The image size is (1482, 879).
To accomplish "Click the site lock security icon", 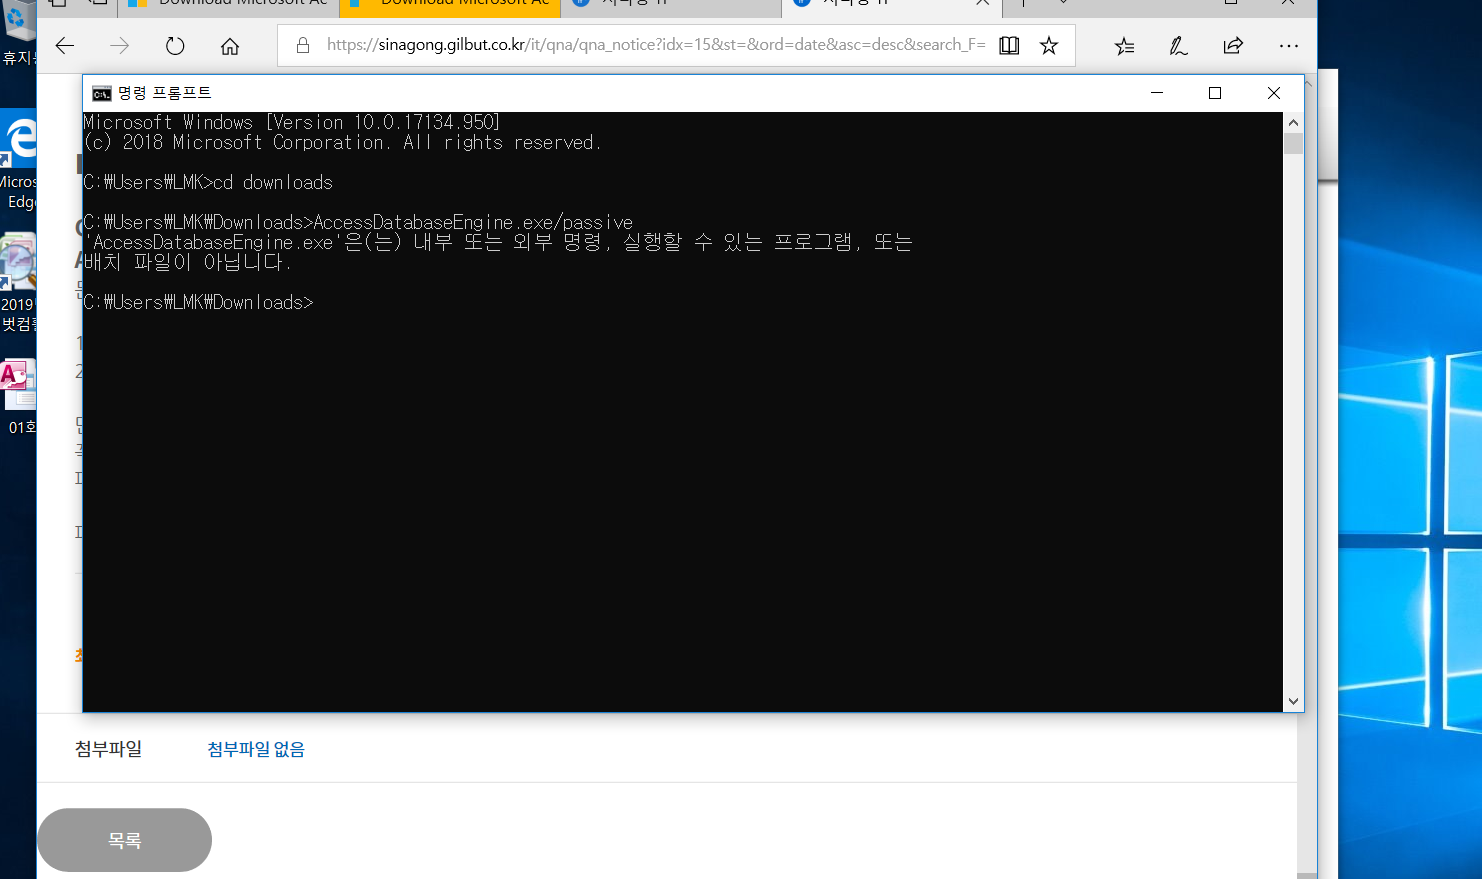I will tap(303, 45).
